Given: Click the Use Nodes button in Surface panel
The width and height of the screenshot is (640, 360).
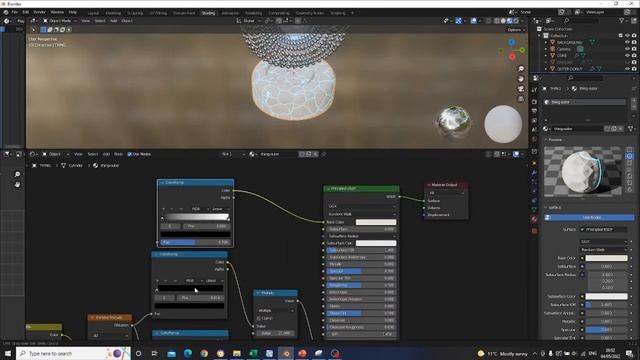Looking at the screenshot, I should pos(590,218).
